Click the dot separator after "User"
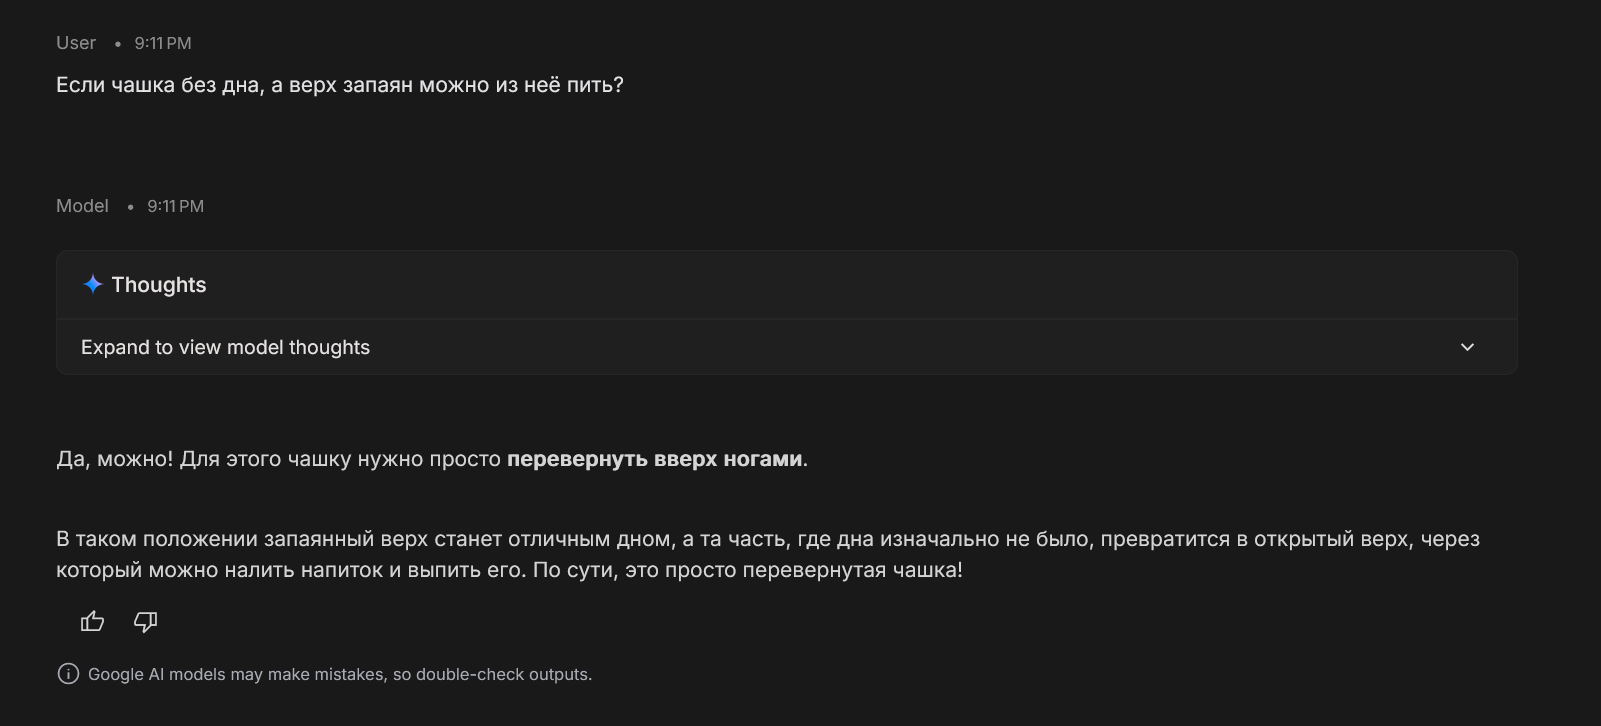Viewport: 1601px width, 726px height. pos(118,44)
